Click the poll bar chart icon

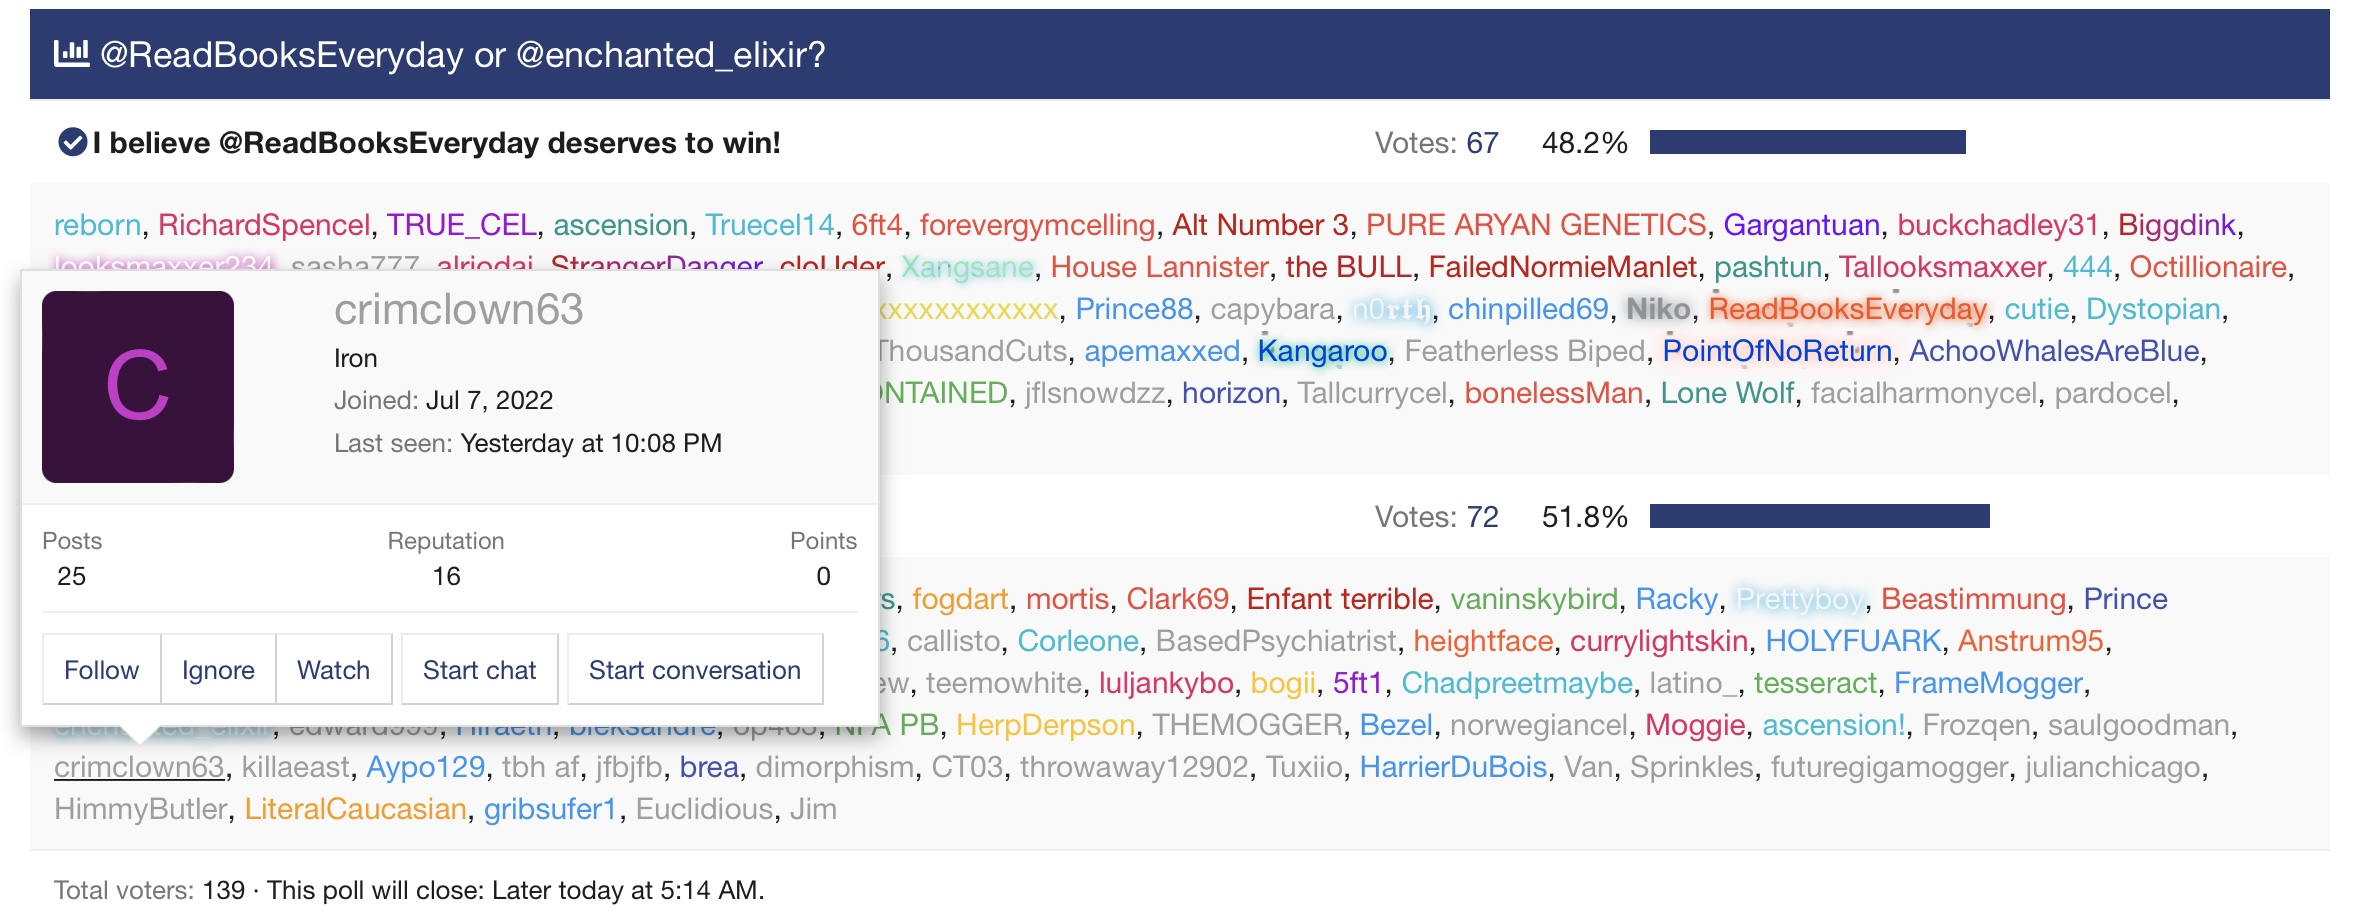(71, 53)
